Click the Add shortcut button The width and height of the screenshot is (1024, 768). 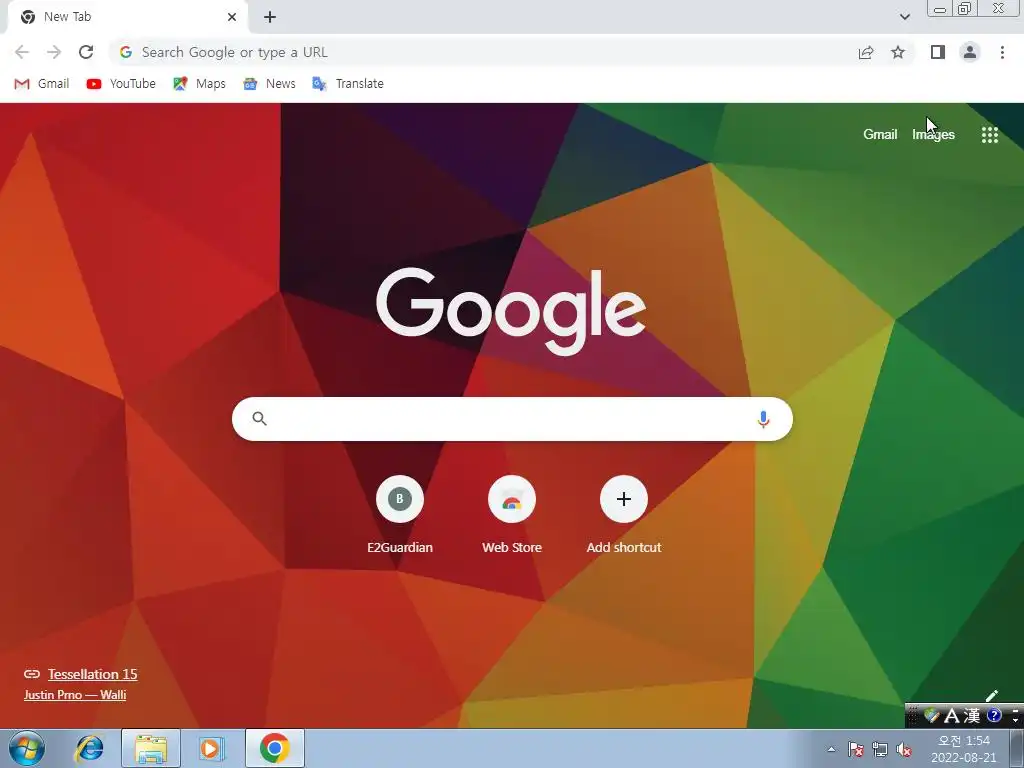click(x=624, y=515)
